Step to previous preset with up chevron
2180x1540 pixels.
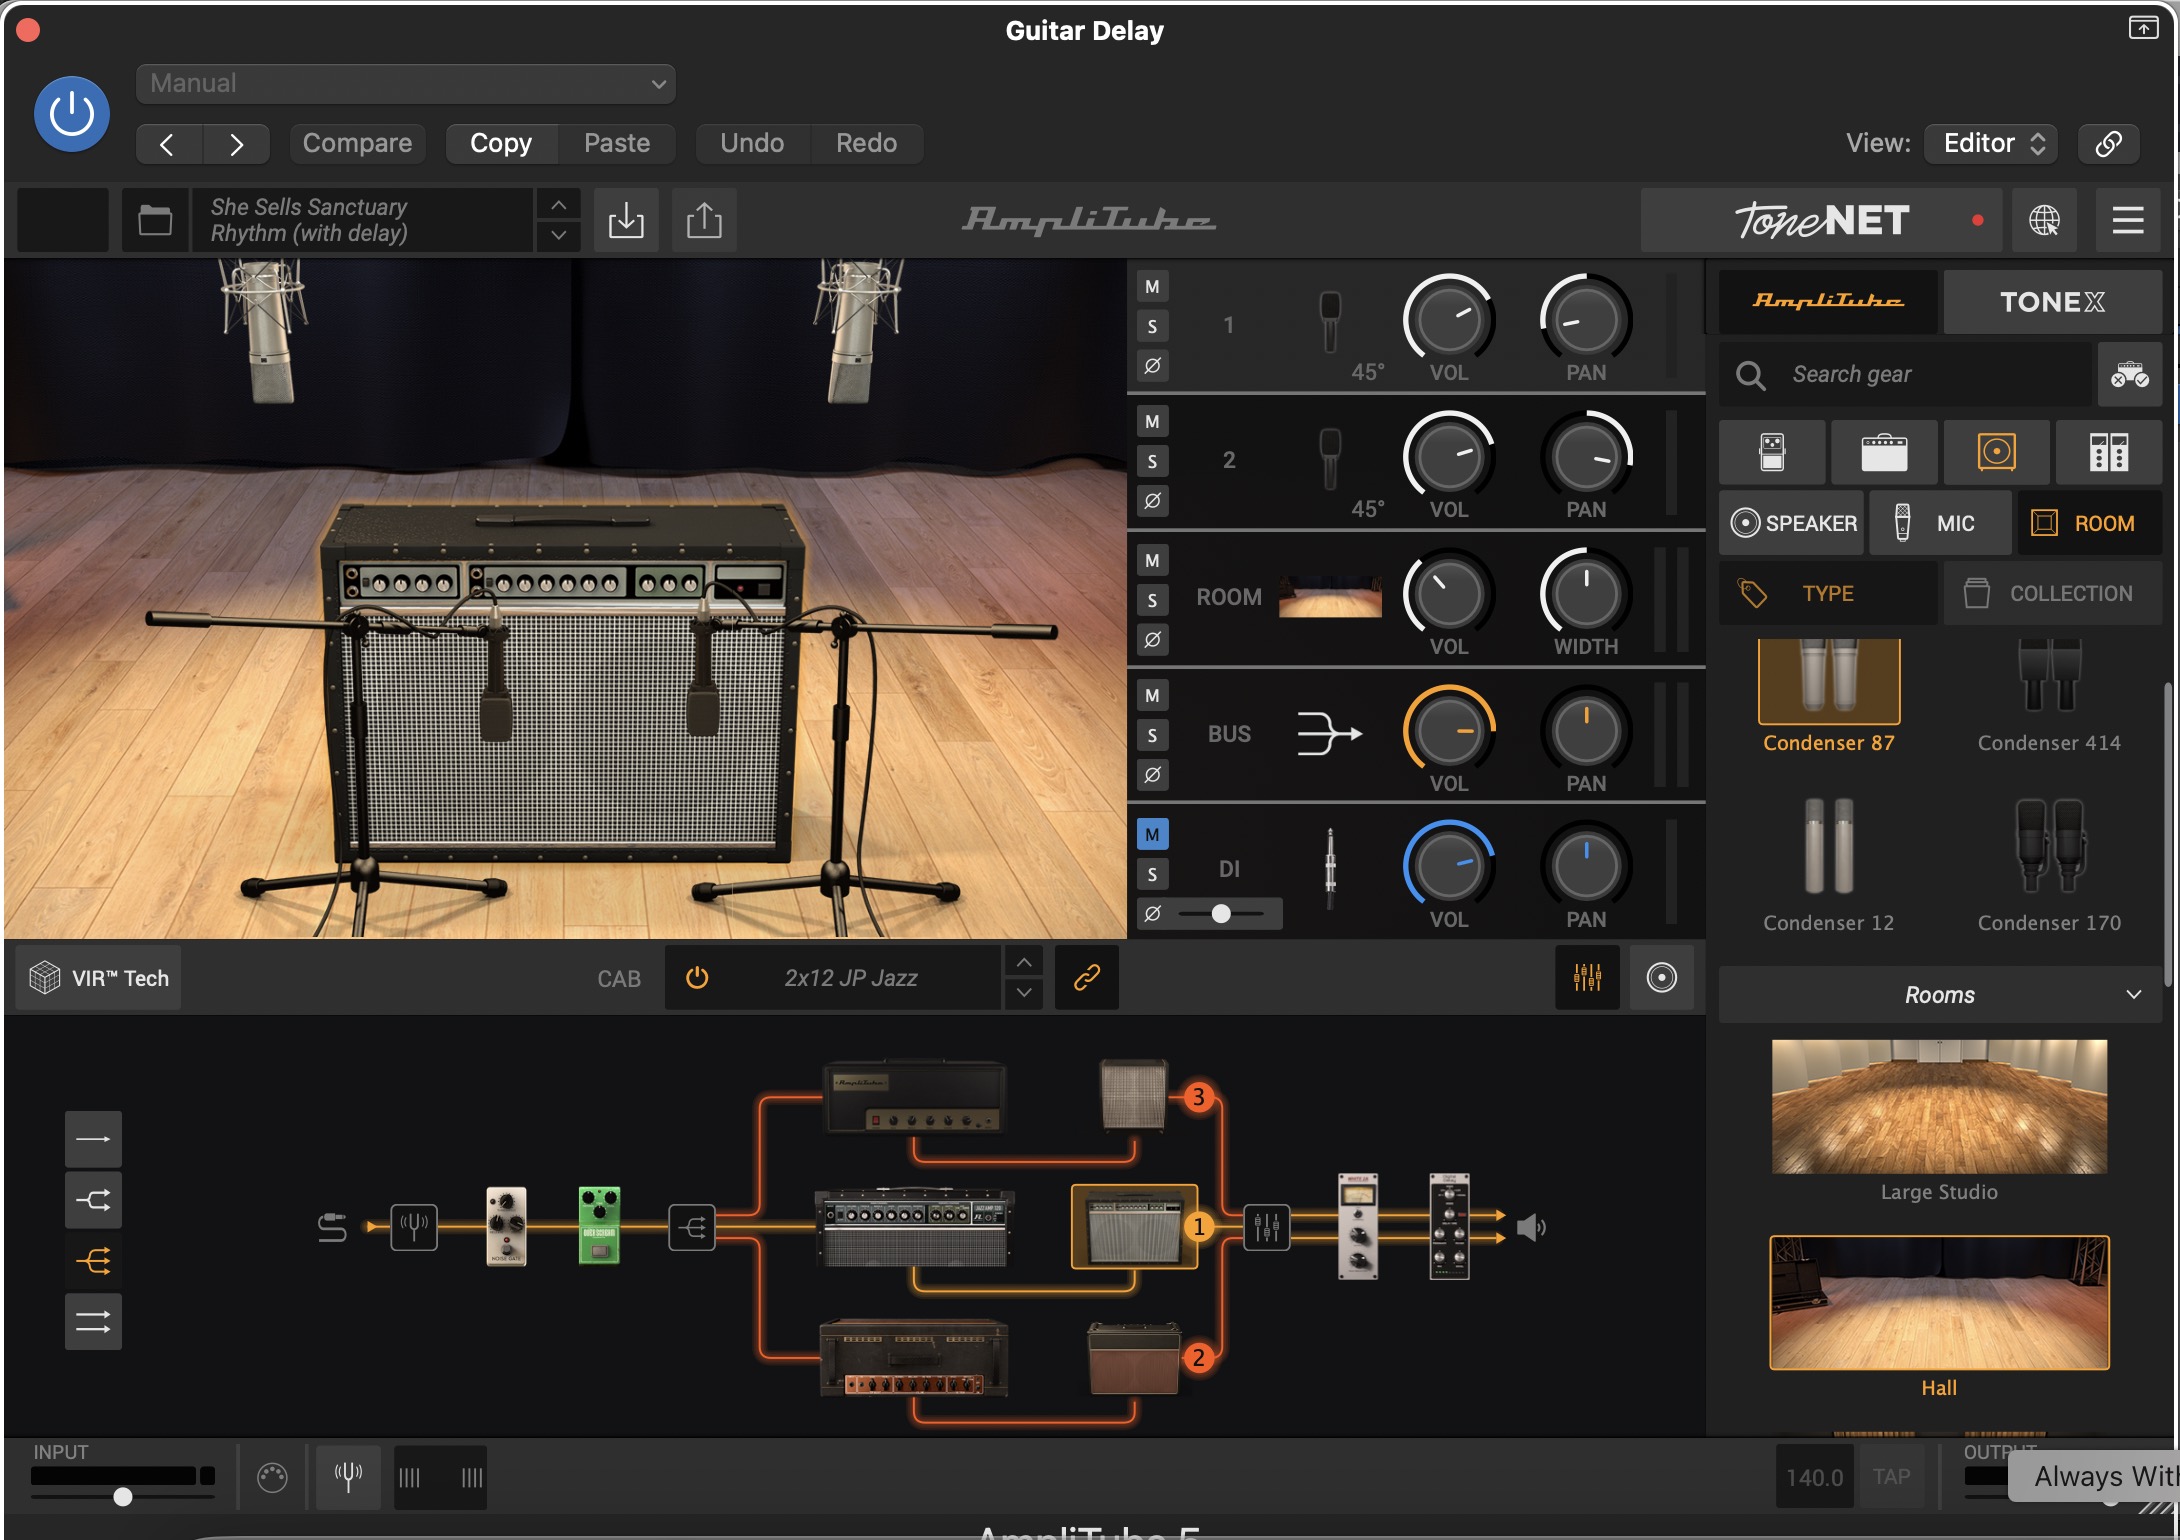(559, 205)
